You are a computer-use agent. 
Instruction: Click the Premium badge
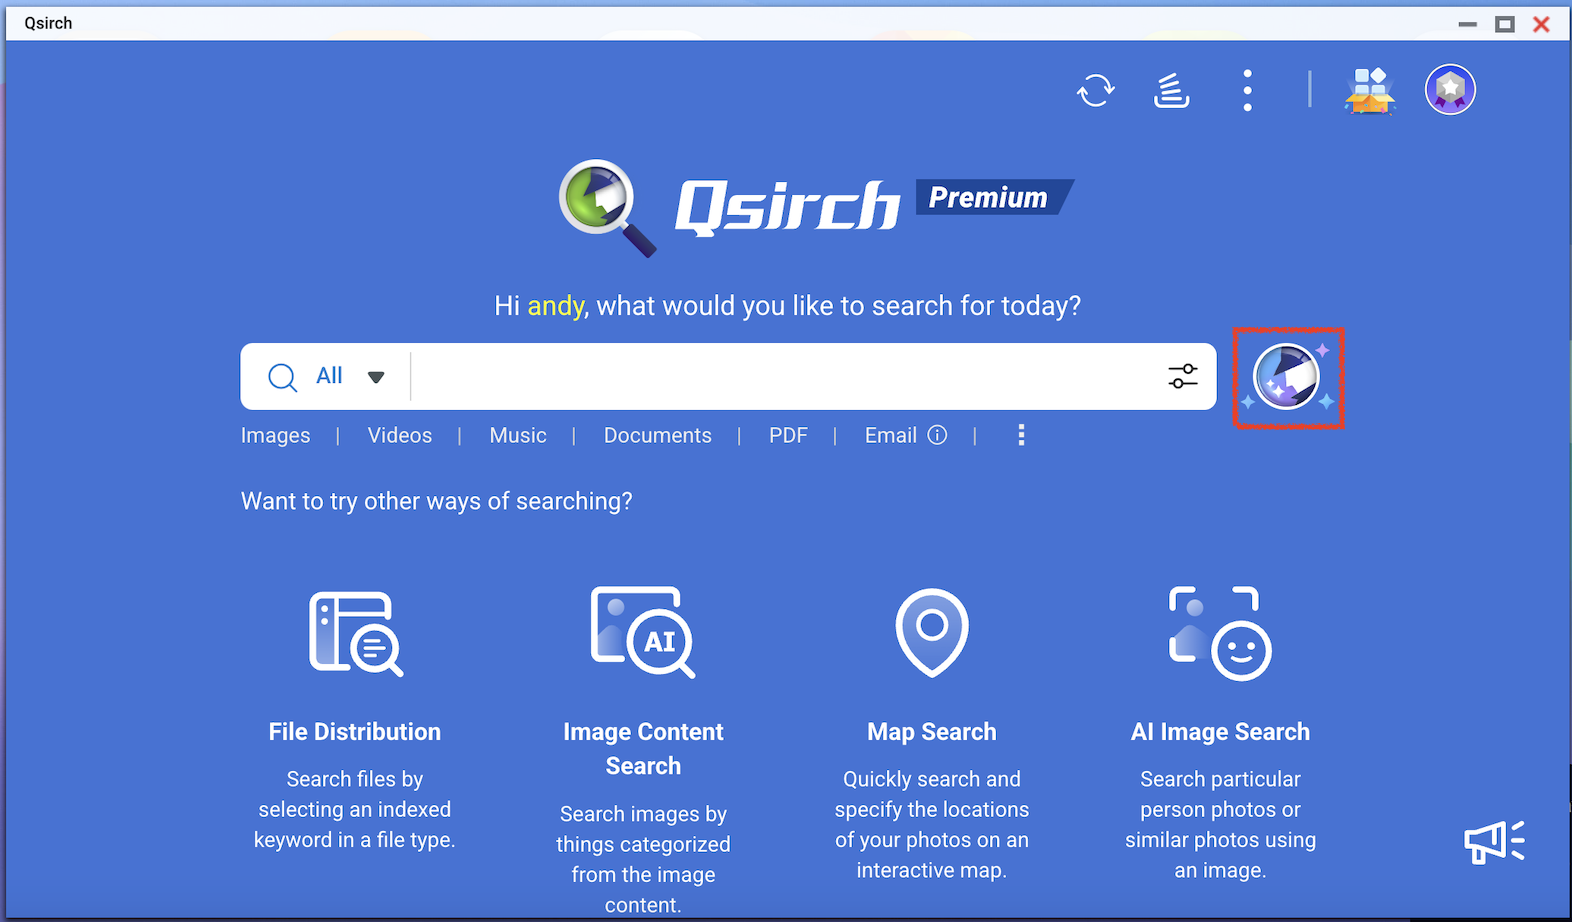pyautogui.click(x=994, y=197)
